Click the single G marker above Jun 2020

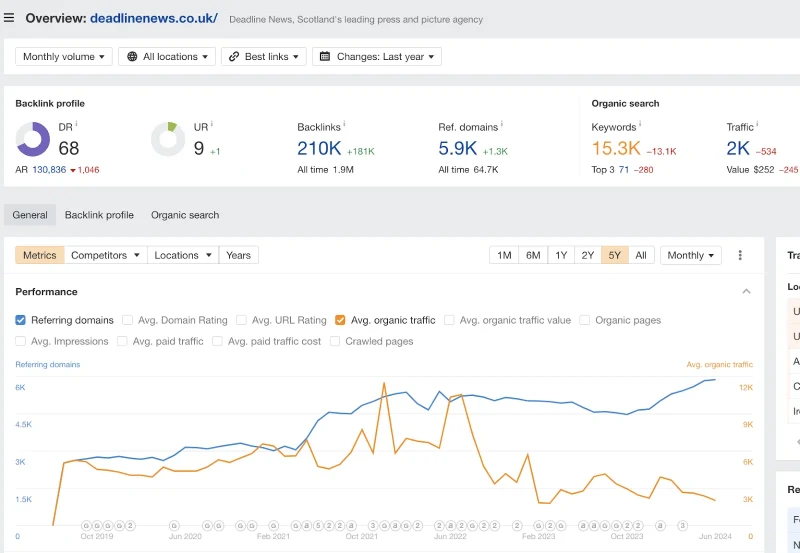(174, 525)
